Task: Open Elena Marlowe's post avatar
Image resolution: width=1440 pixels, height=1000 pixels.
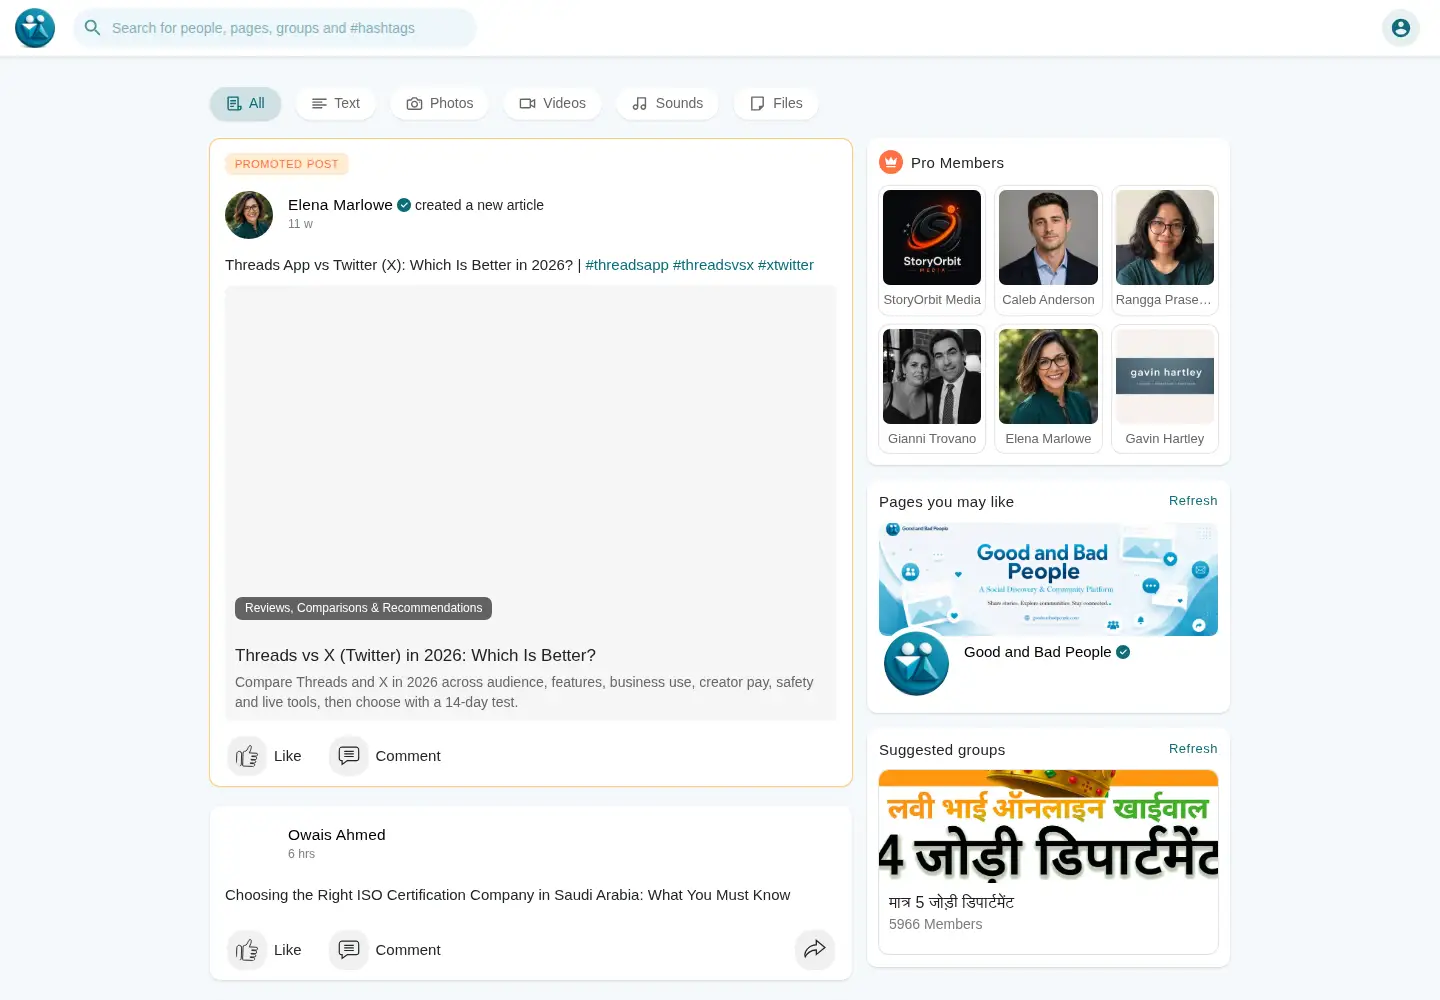Action: click(249, 215)
